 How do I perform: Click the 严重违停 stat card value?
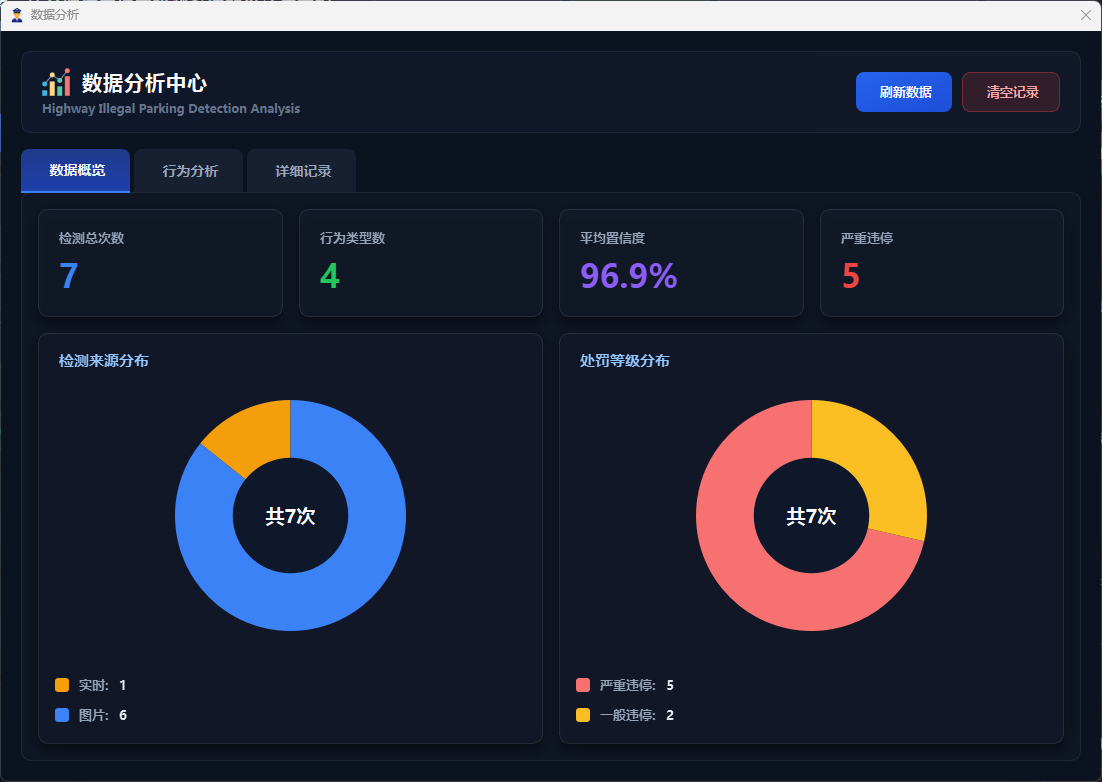point(850,276)
